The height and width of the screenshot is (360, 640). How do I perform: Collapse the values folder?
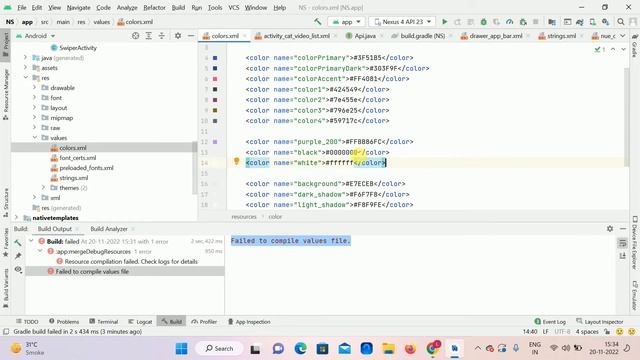(35, 138)
